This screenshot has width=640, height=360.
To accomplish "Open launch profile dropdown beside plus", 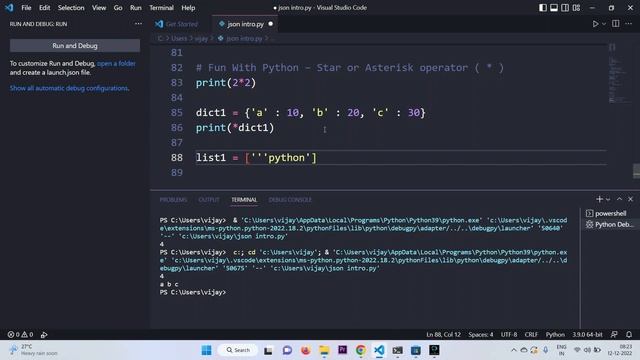I will 608,200.
